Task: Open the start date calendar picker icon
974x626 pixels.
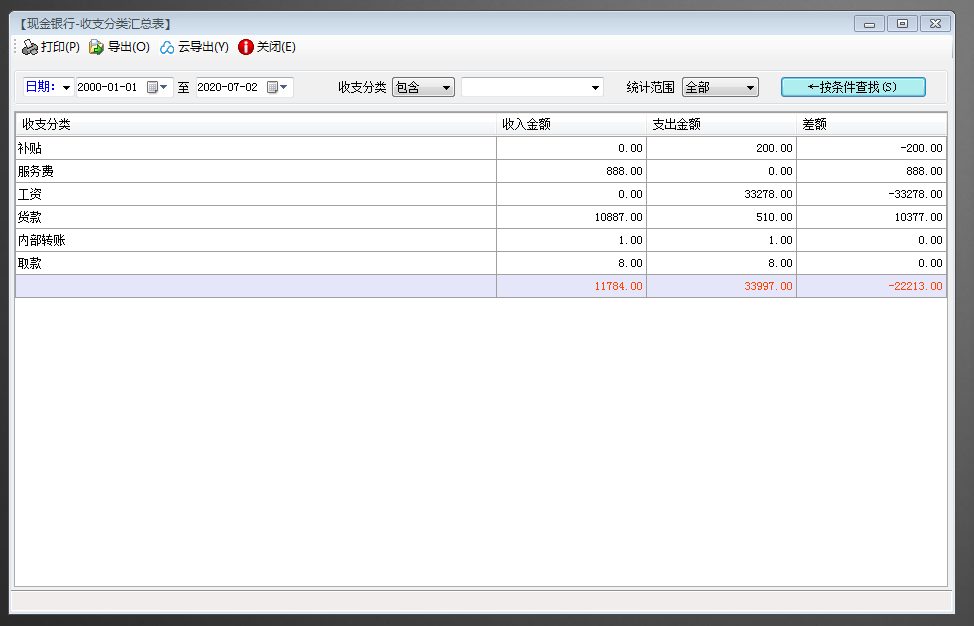Action: 154,88
